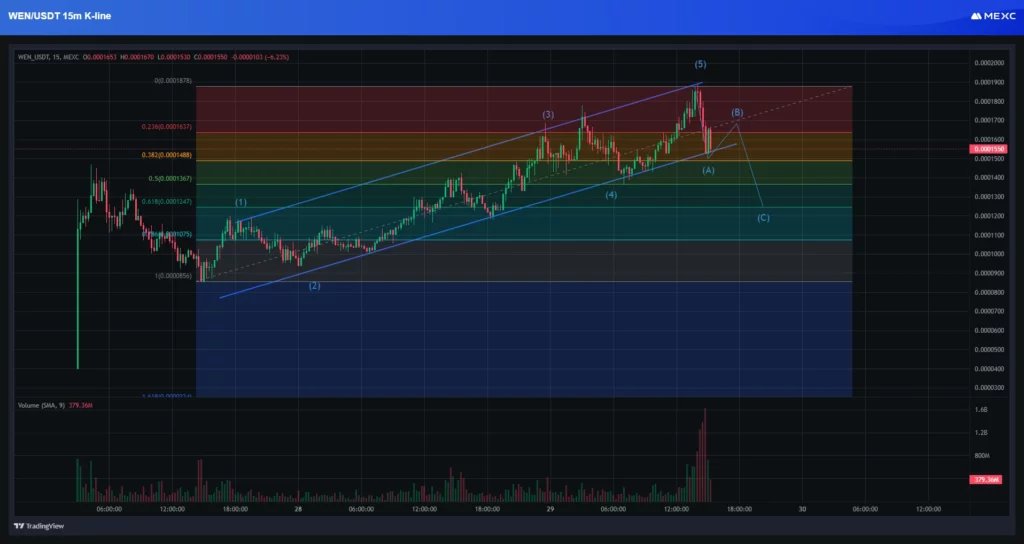Click the Elliott wave (5) label

700,64
